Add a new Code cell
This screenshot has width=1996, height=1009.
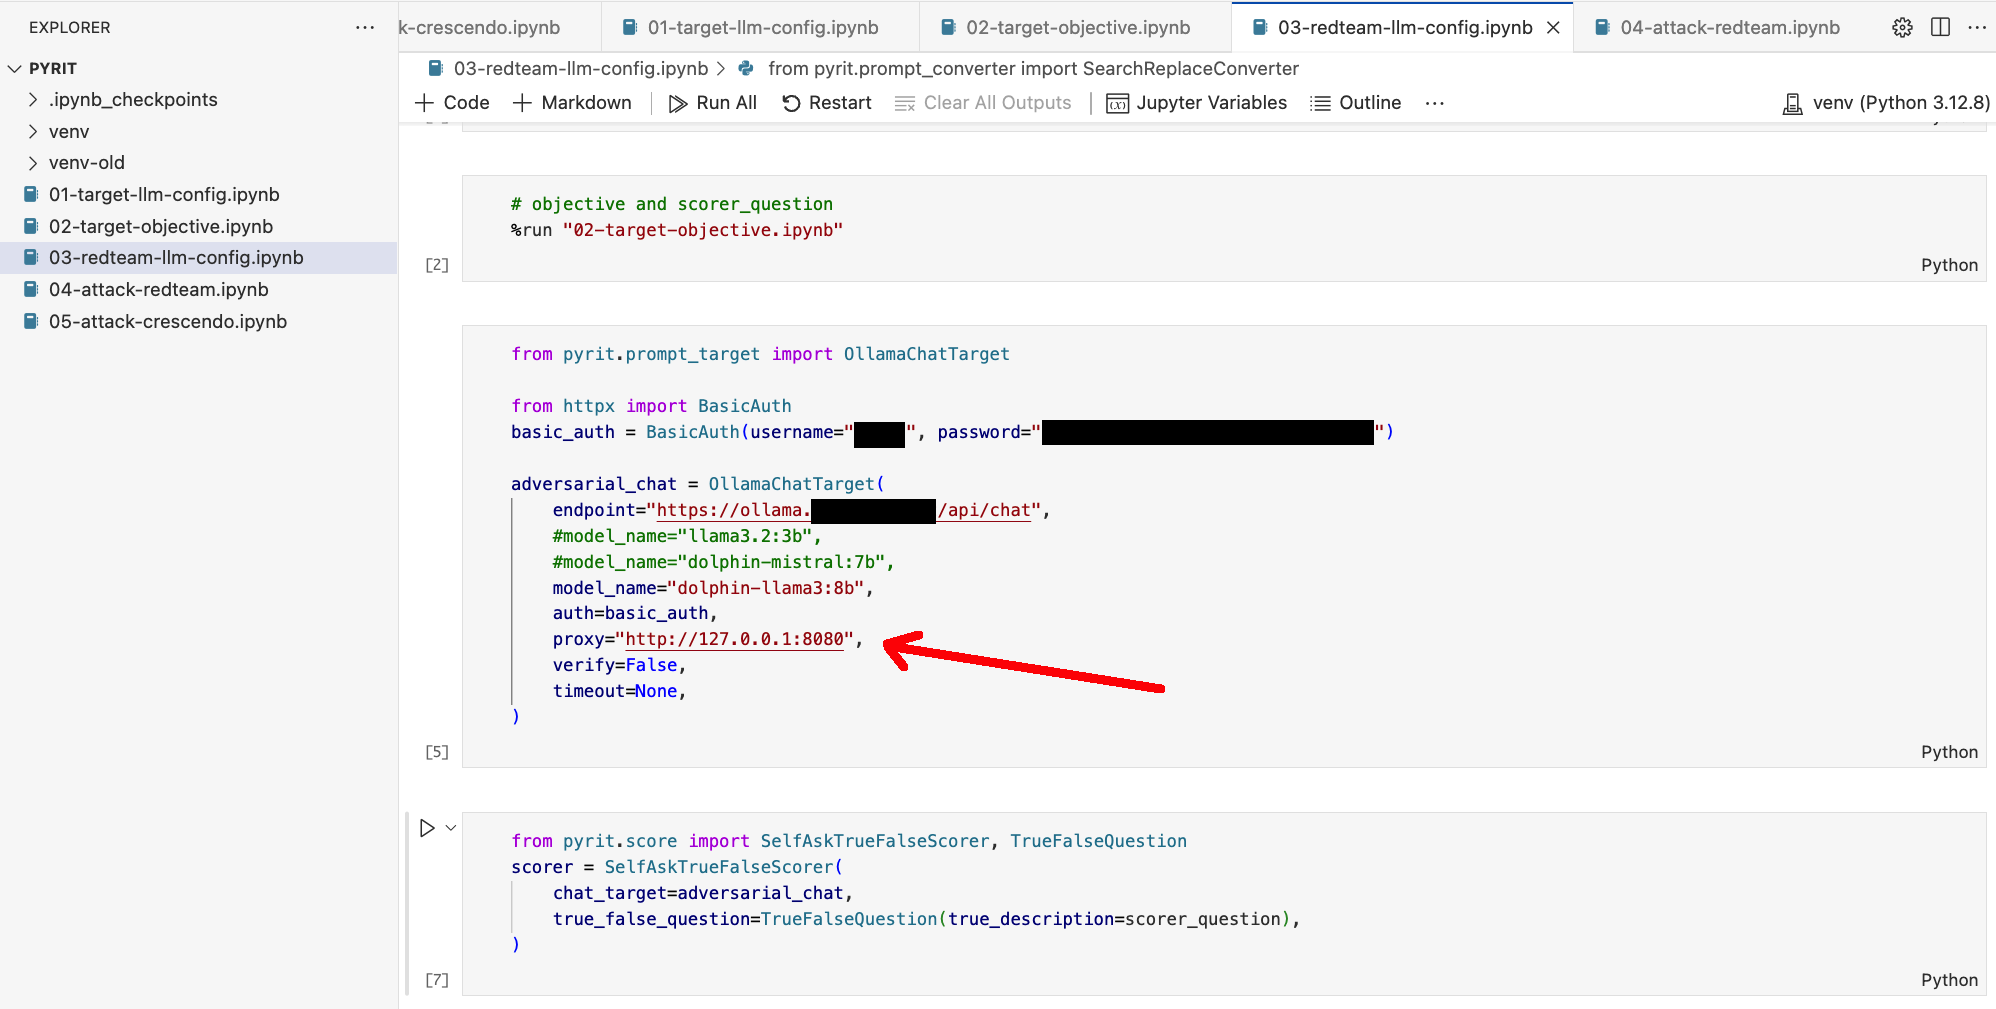[x=452, y=103]
